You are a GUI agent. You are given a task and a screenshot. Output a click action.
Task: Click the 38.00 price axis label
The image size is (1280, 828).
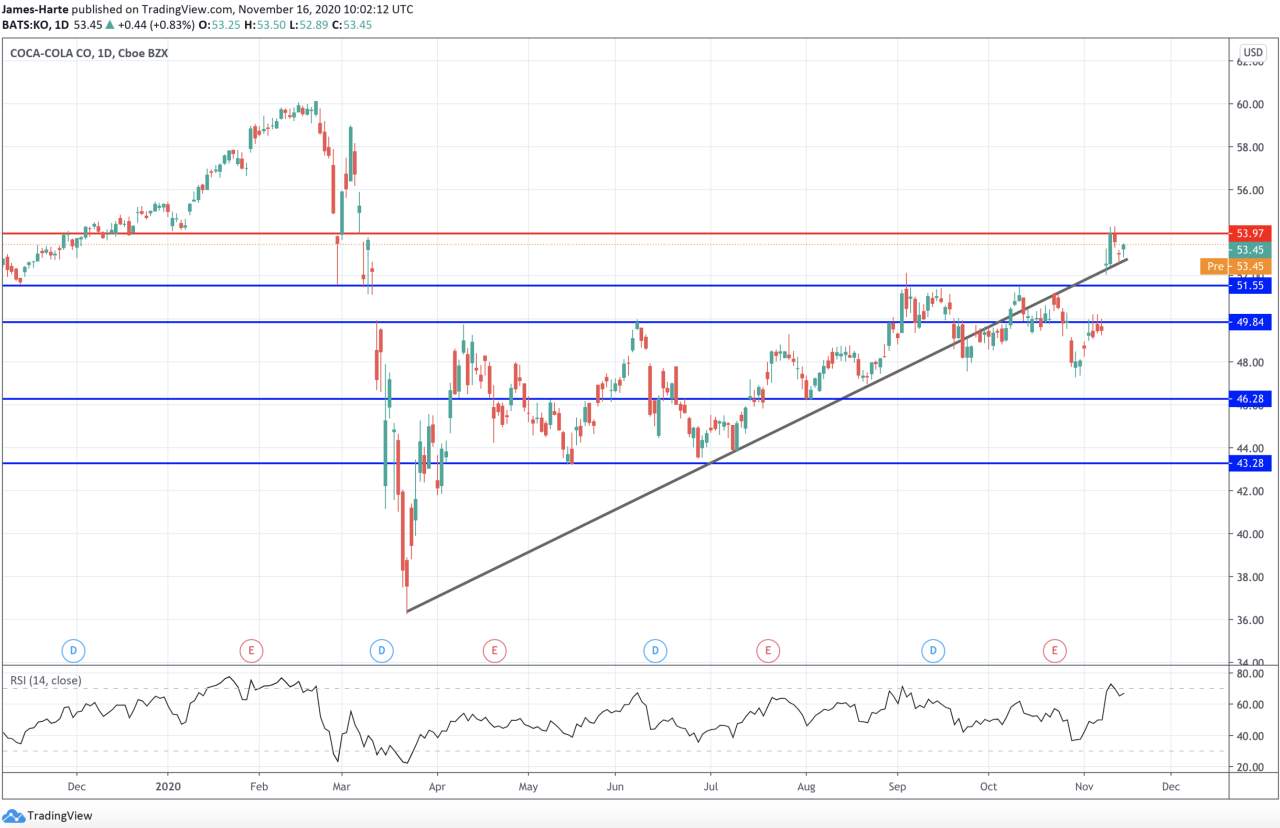pos(1250,577)
